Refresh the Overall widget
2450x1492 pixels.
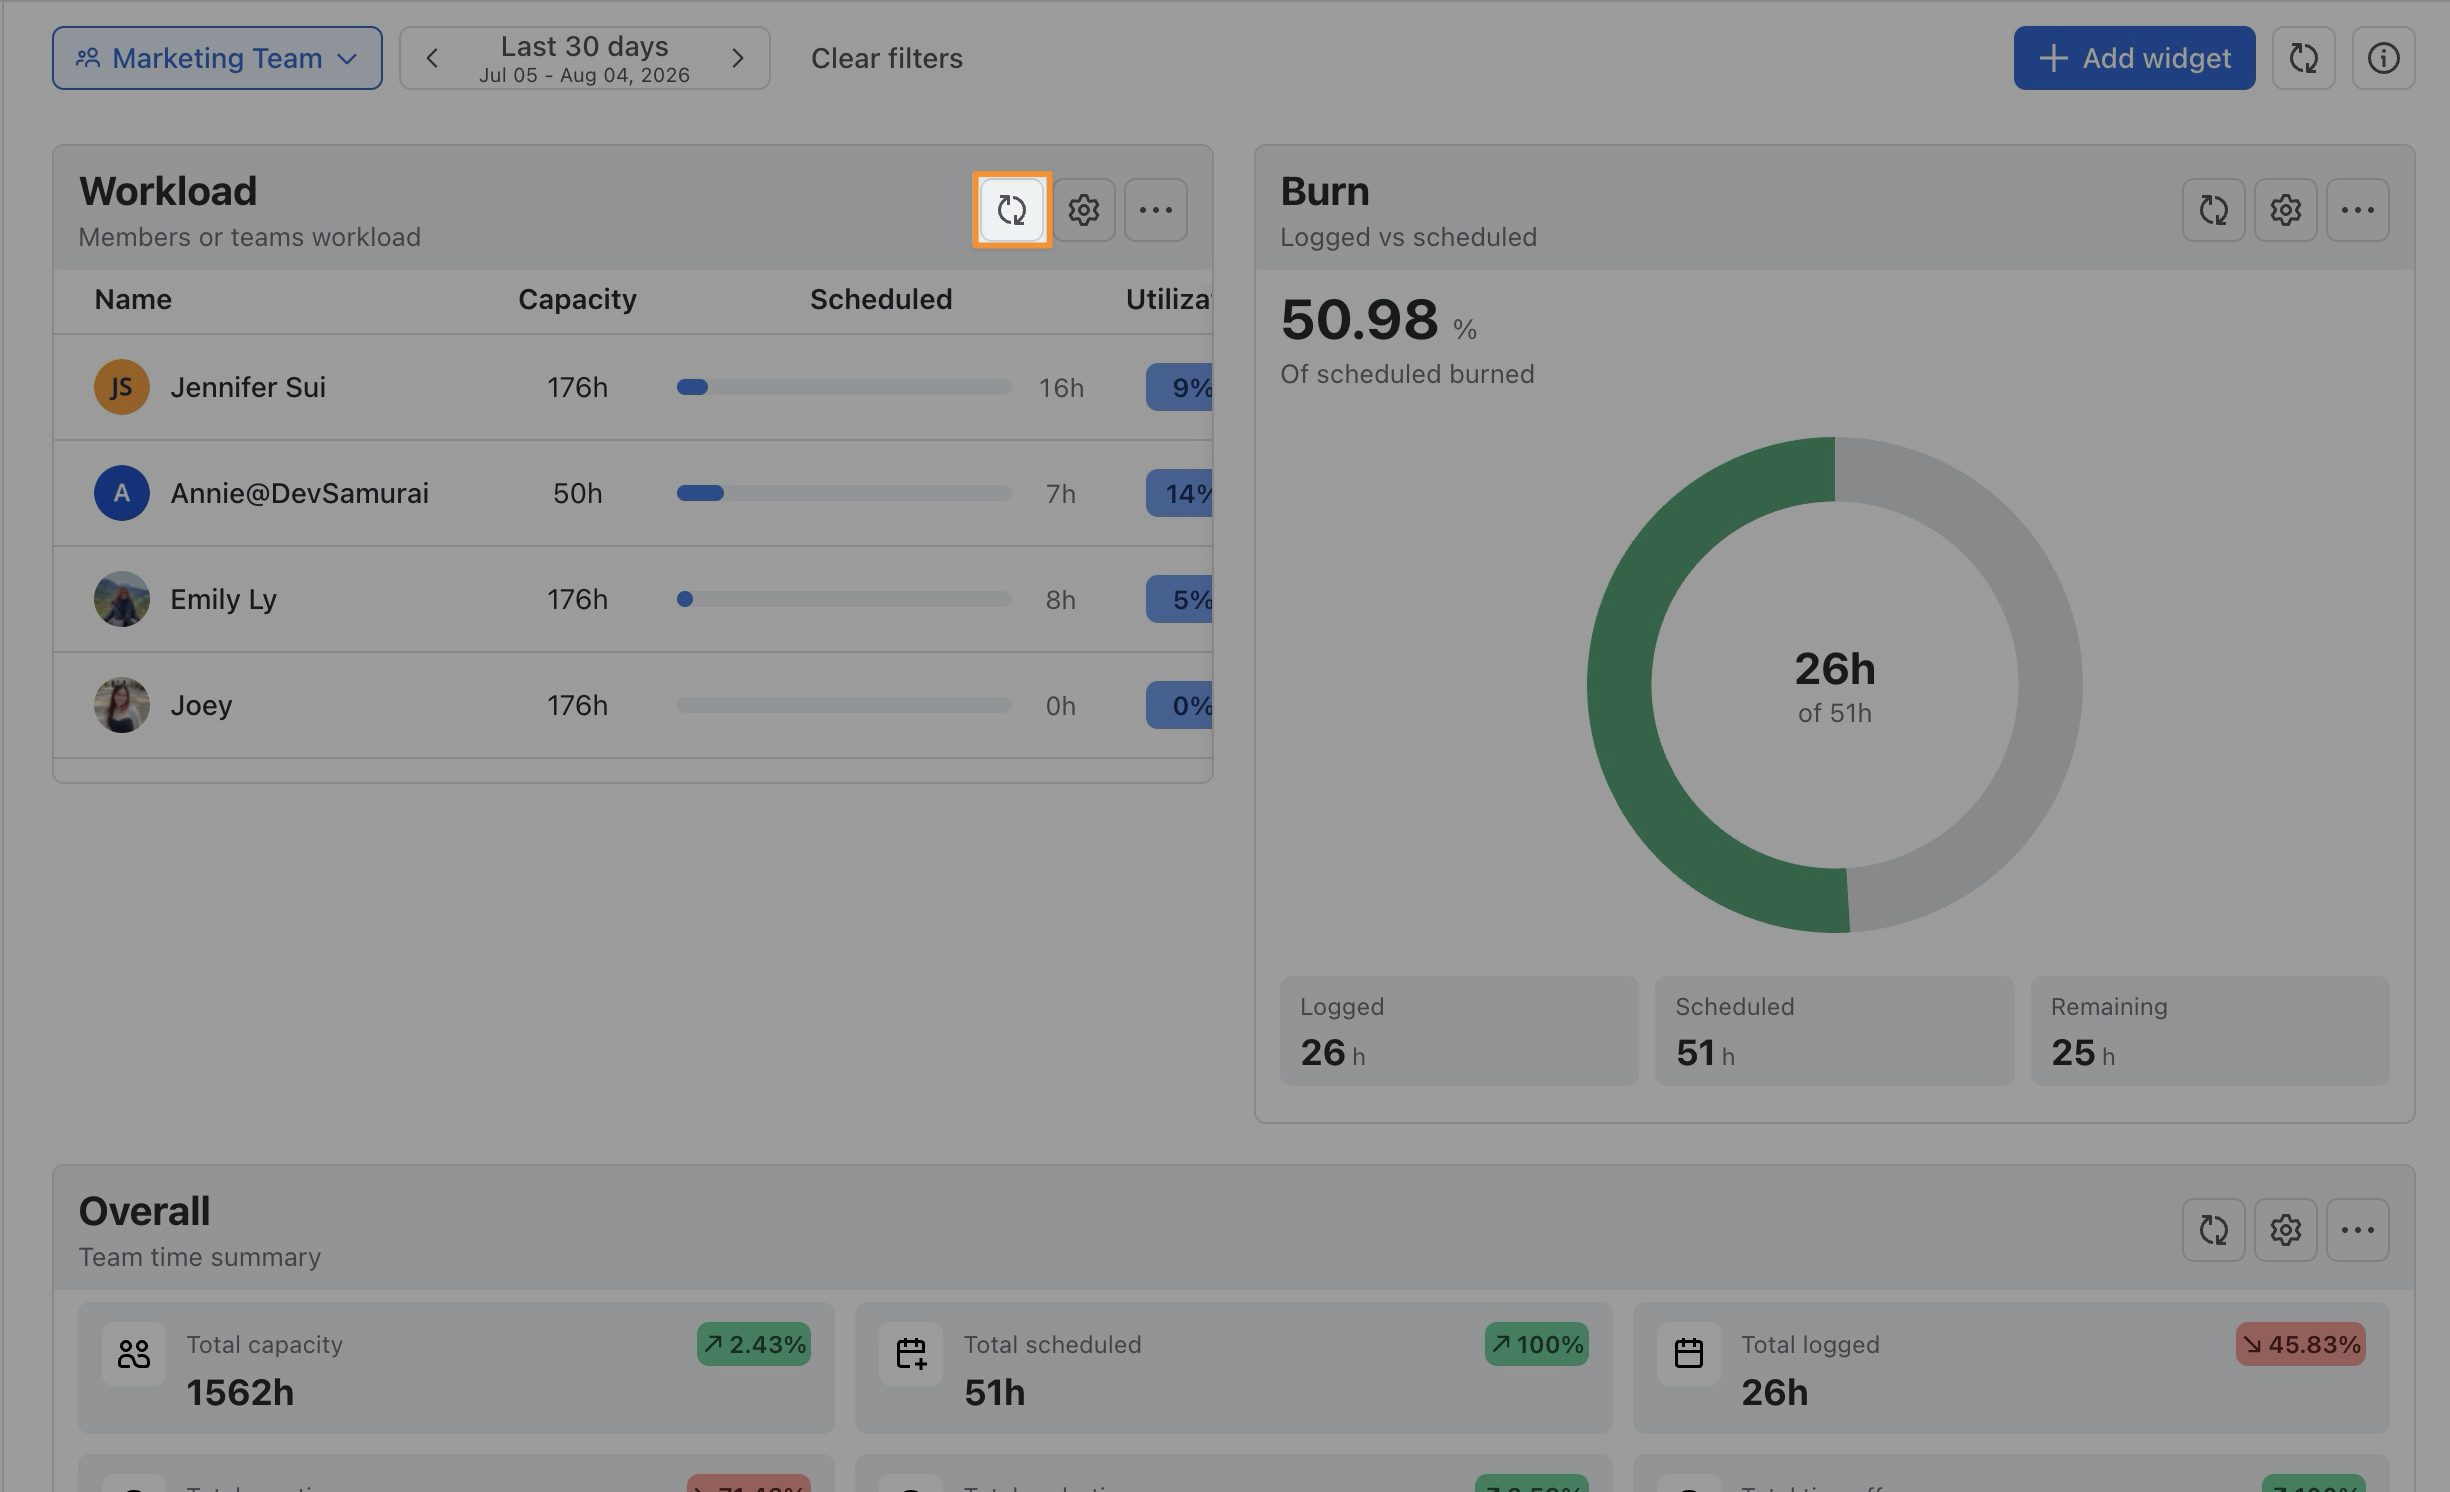tap(2213, 1230)
